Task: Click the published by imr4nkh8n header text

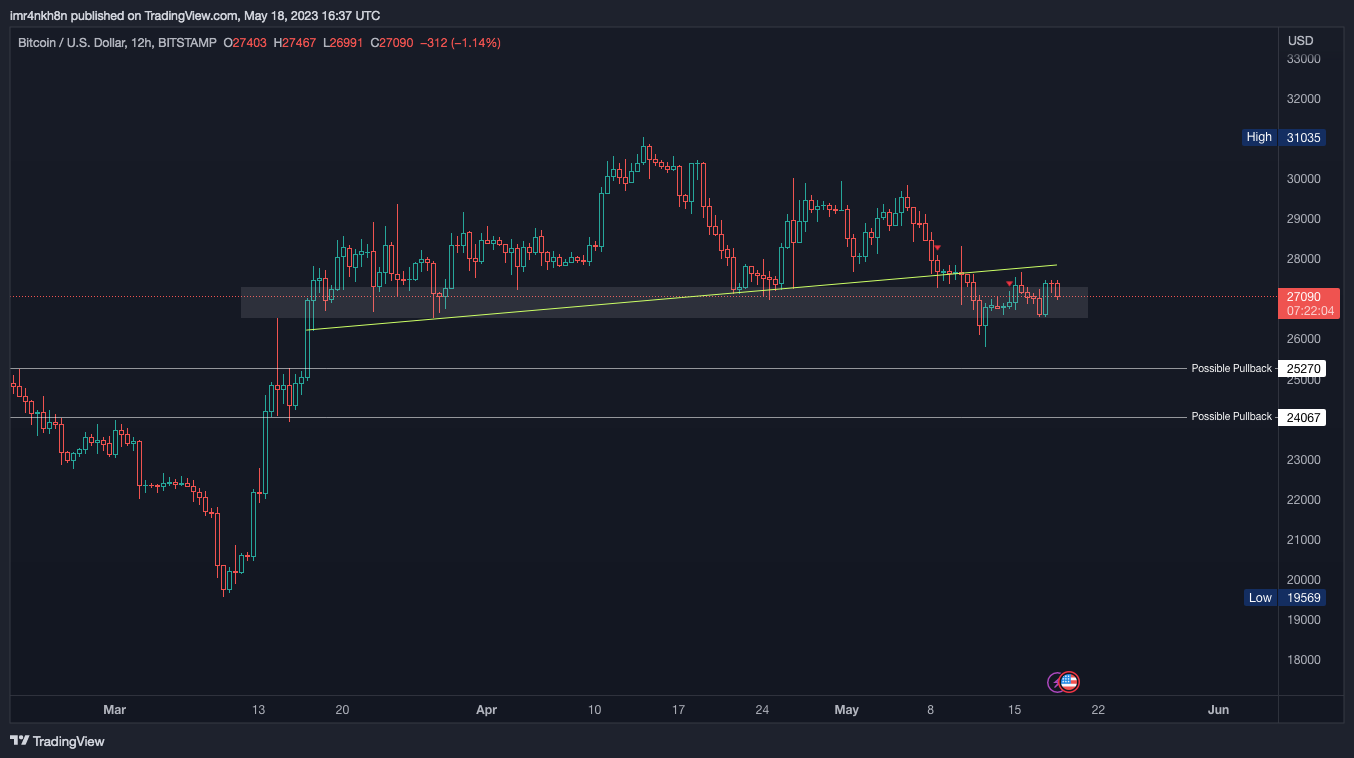Action: [195, 16]
